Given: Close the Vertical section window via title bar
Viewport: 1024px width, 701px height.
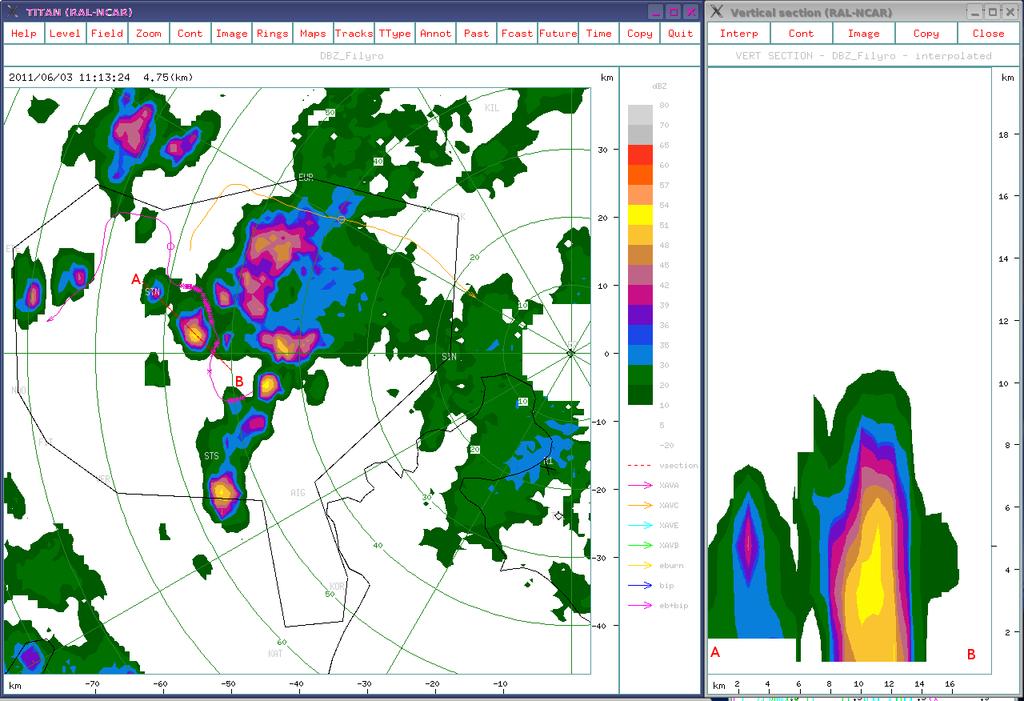Looking at the screenshot, I should 1009,12.
